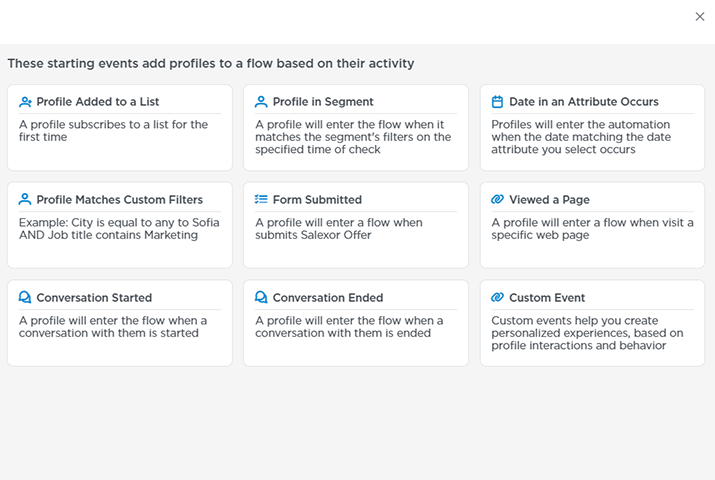
Task: Click the Custom Event title
Action: (547, 298)
